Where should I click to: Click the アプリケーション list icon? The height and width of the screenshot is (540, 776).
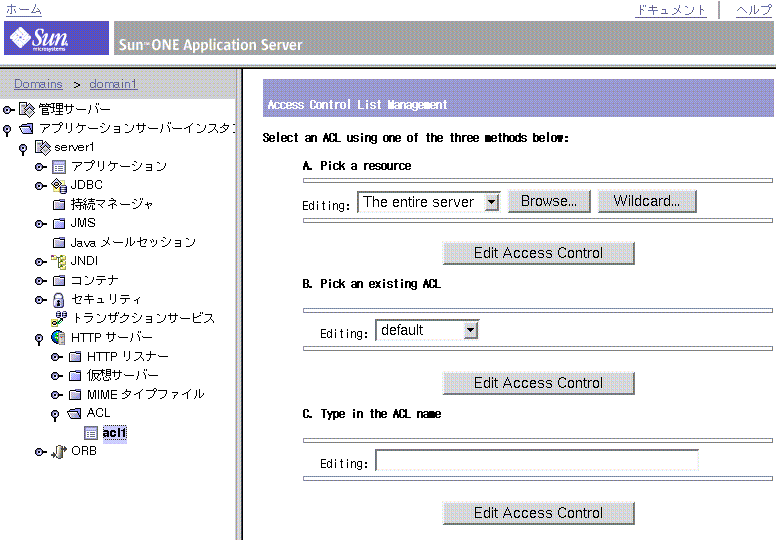(x=59, y=167)
